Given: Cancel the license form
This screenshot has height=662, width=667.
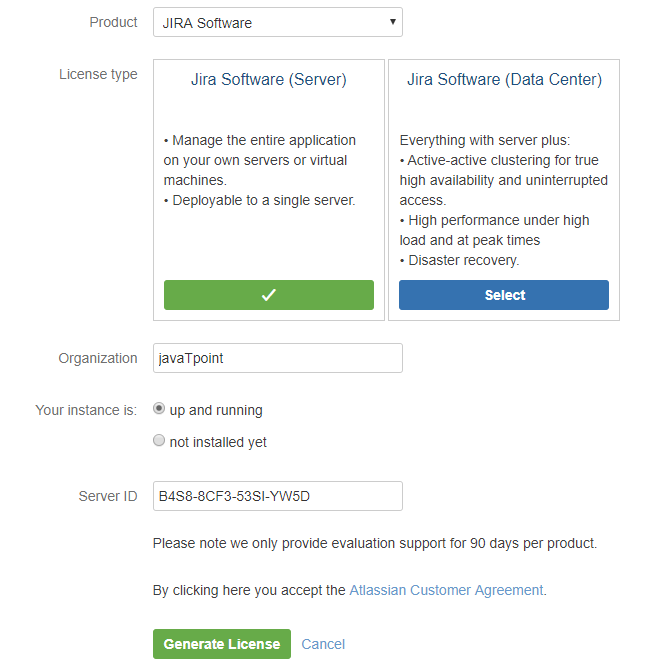Looking at the screenshot, I should pyautogui.click(x=323, y=644).
